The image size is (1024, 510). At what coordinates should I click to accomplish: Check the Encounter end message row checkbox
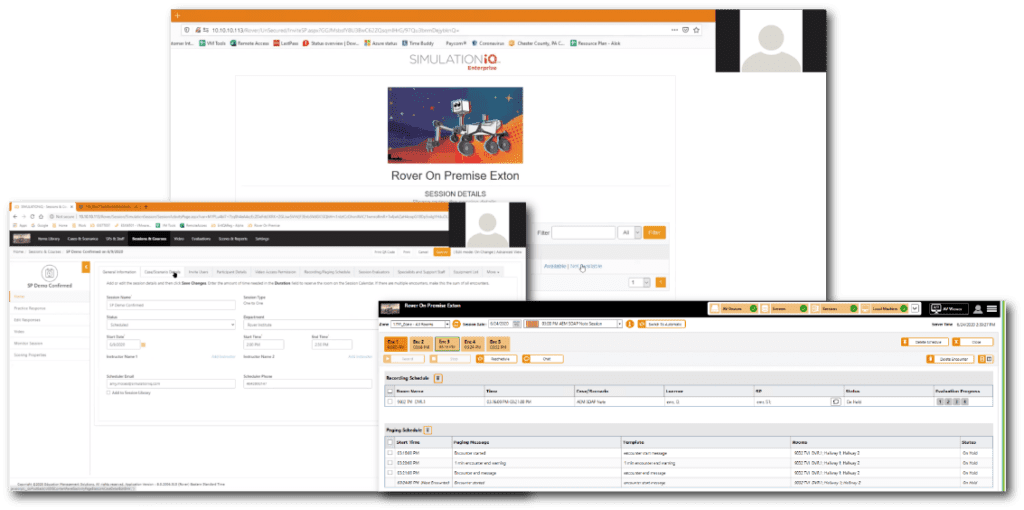pos(390,472)
